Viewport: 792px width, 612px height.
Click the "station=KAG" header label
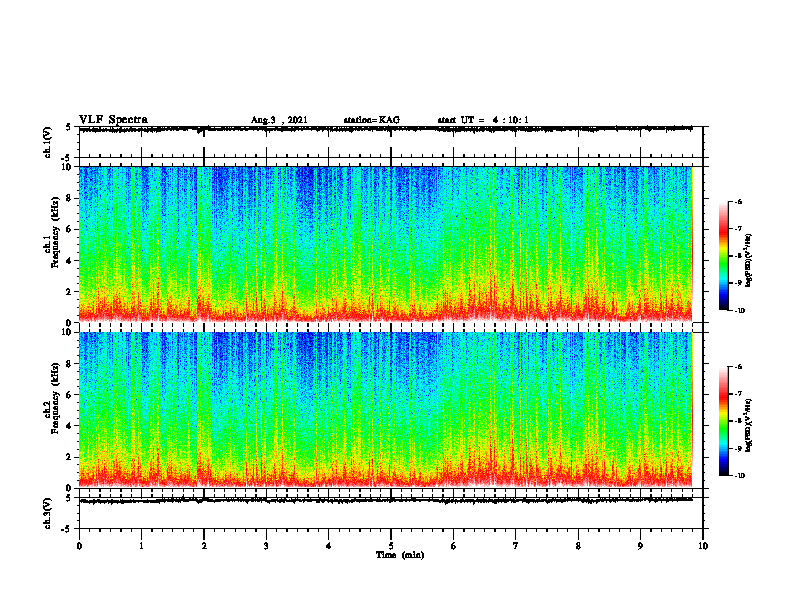click(371, 120)
